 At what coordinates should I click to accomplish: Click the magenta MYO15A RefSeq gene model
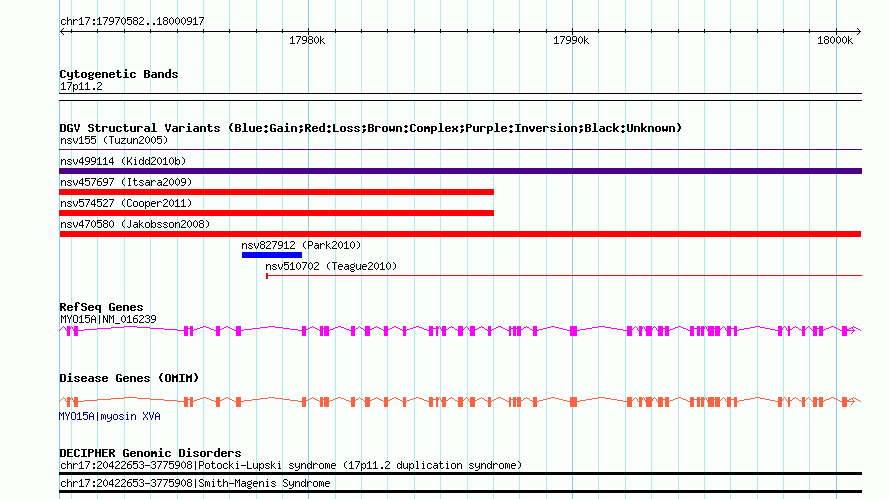click(460, 330)
